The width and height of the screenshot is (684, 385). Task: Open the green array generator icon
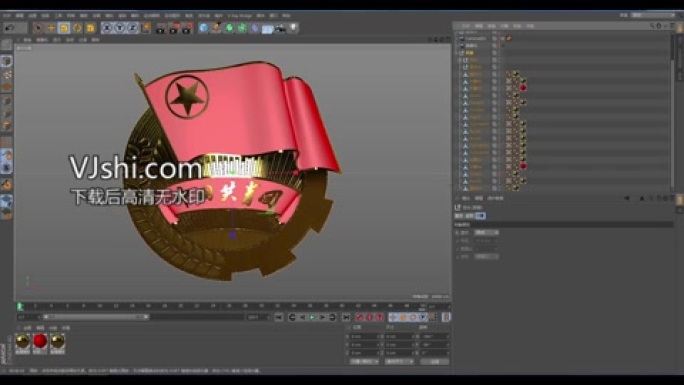pos(242,28)
